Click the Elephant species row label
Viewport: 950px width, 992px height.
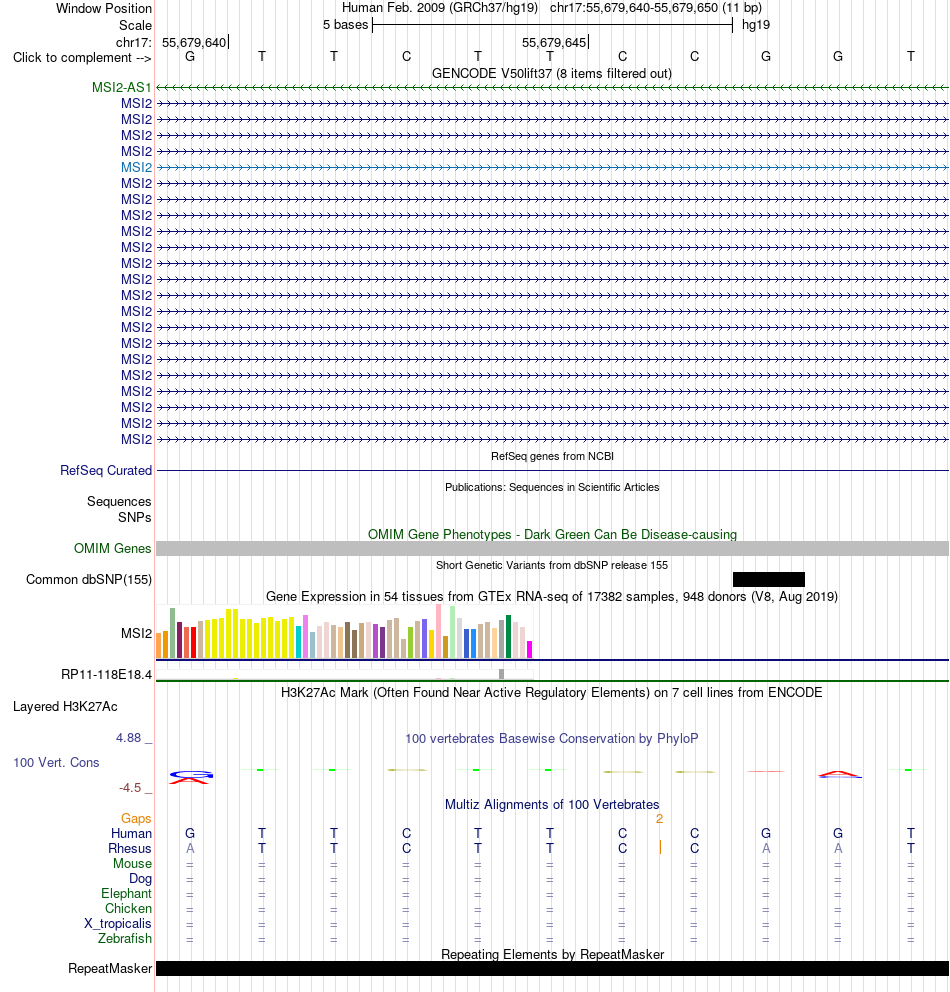(x=126, y=893)
